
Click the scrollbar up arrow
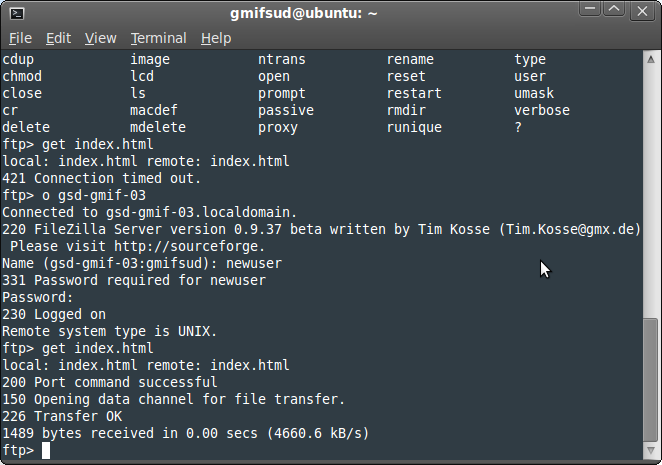651,60
